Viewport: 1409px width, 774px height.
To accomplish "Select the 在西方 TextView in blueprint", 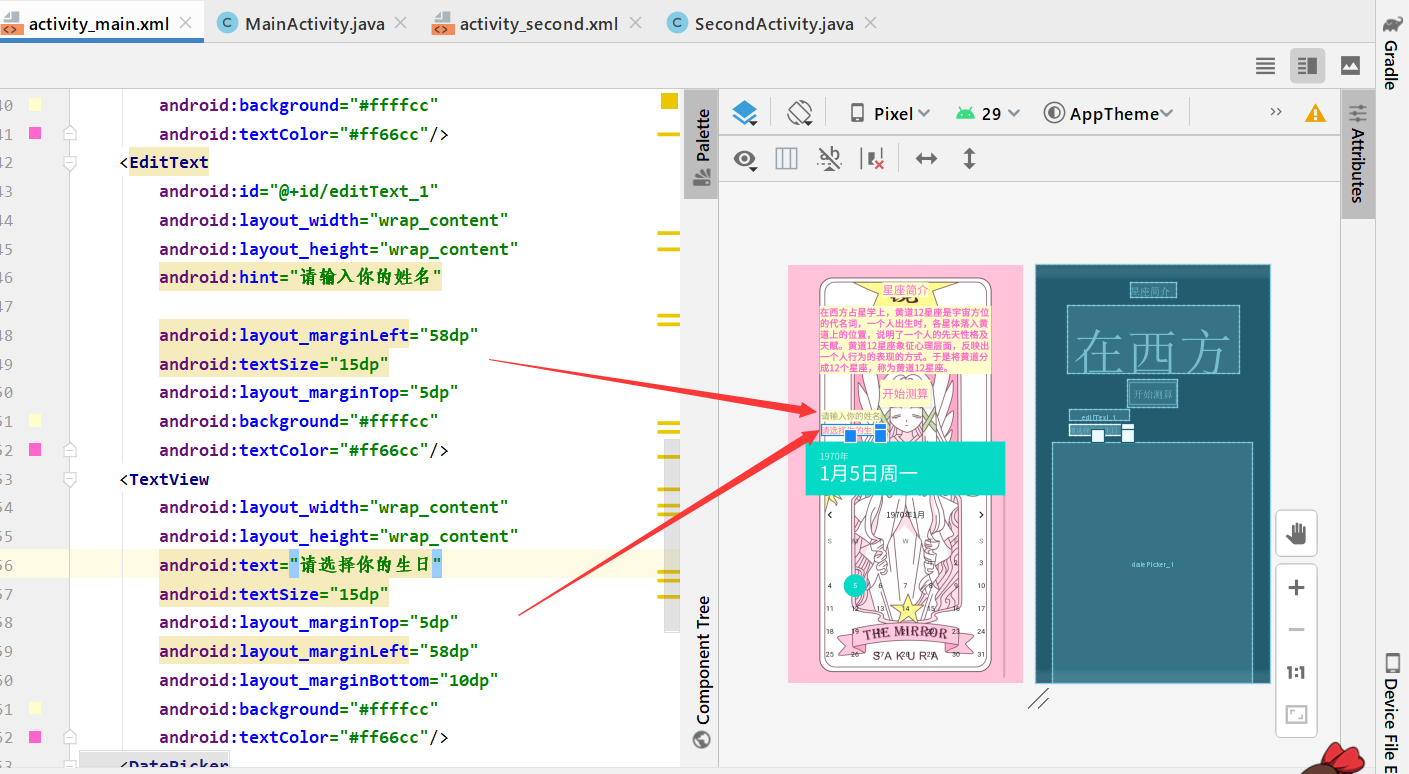I will (x=1153, y=341).
